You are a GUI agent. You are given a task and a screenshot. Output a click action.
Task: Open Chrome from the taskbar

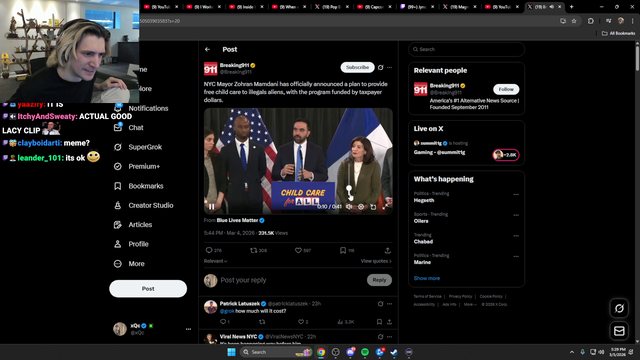click(321, 352)
